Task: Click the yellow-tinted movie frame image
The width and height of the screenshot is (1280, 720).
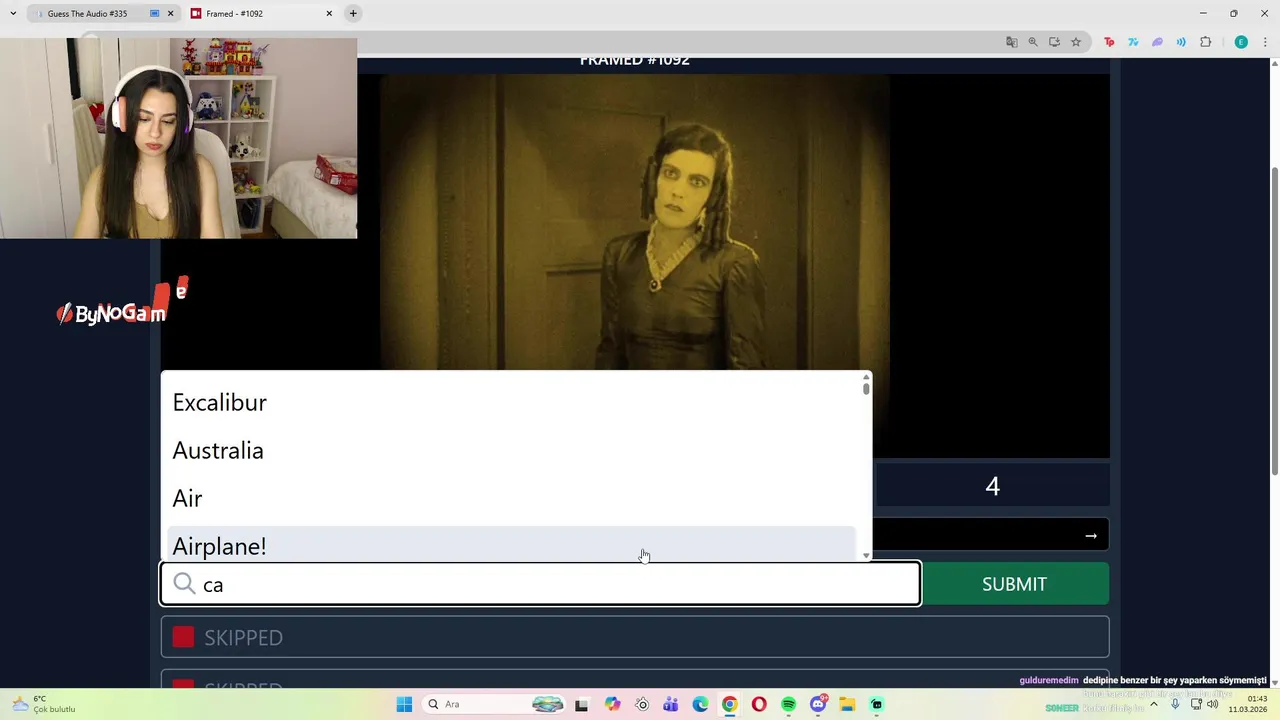Action: pos(634,222)
